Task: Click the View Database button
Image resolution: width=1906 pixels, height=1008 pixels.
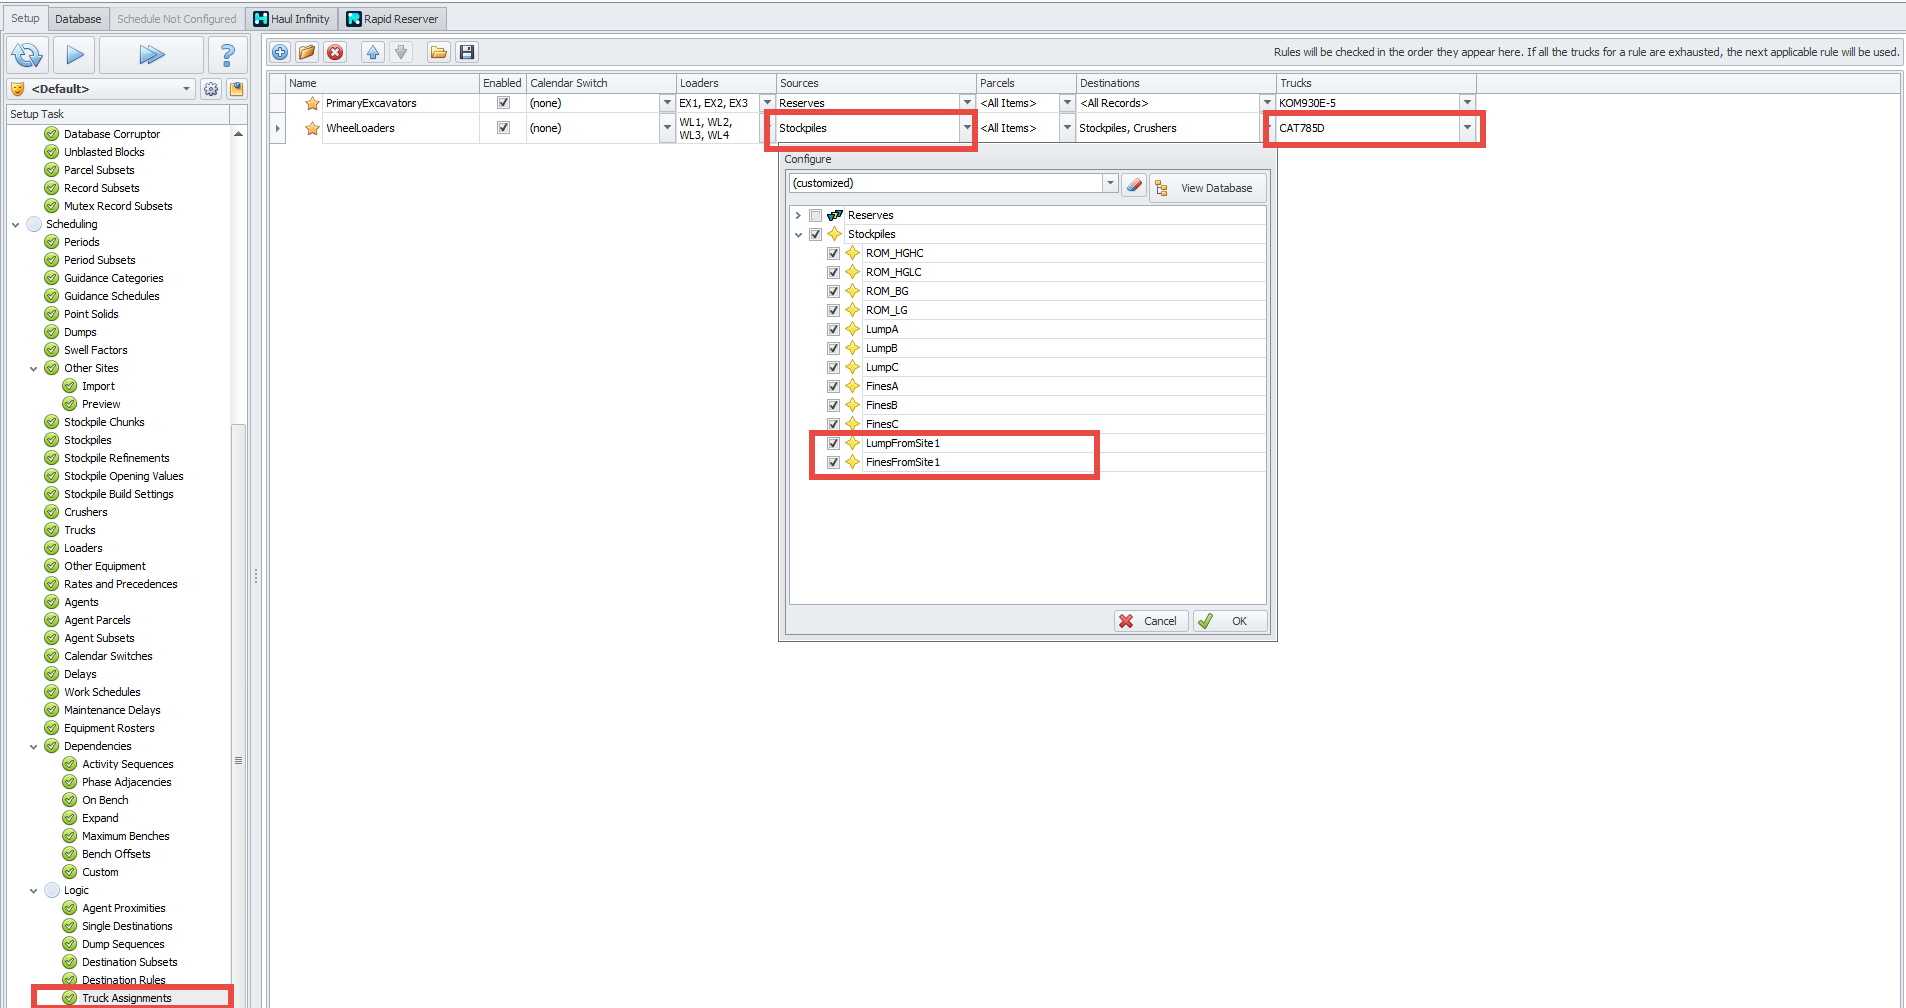Action: (1207, 188)
